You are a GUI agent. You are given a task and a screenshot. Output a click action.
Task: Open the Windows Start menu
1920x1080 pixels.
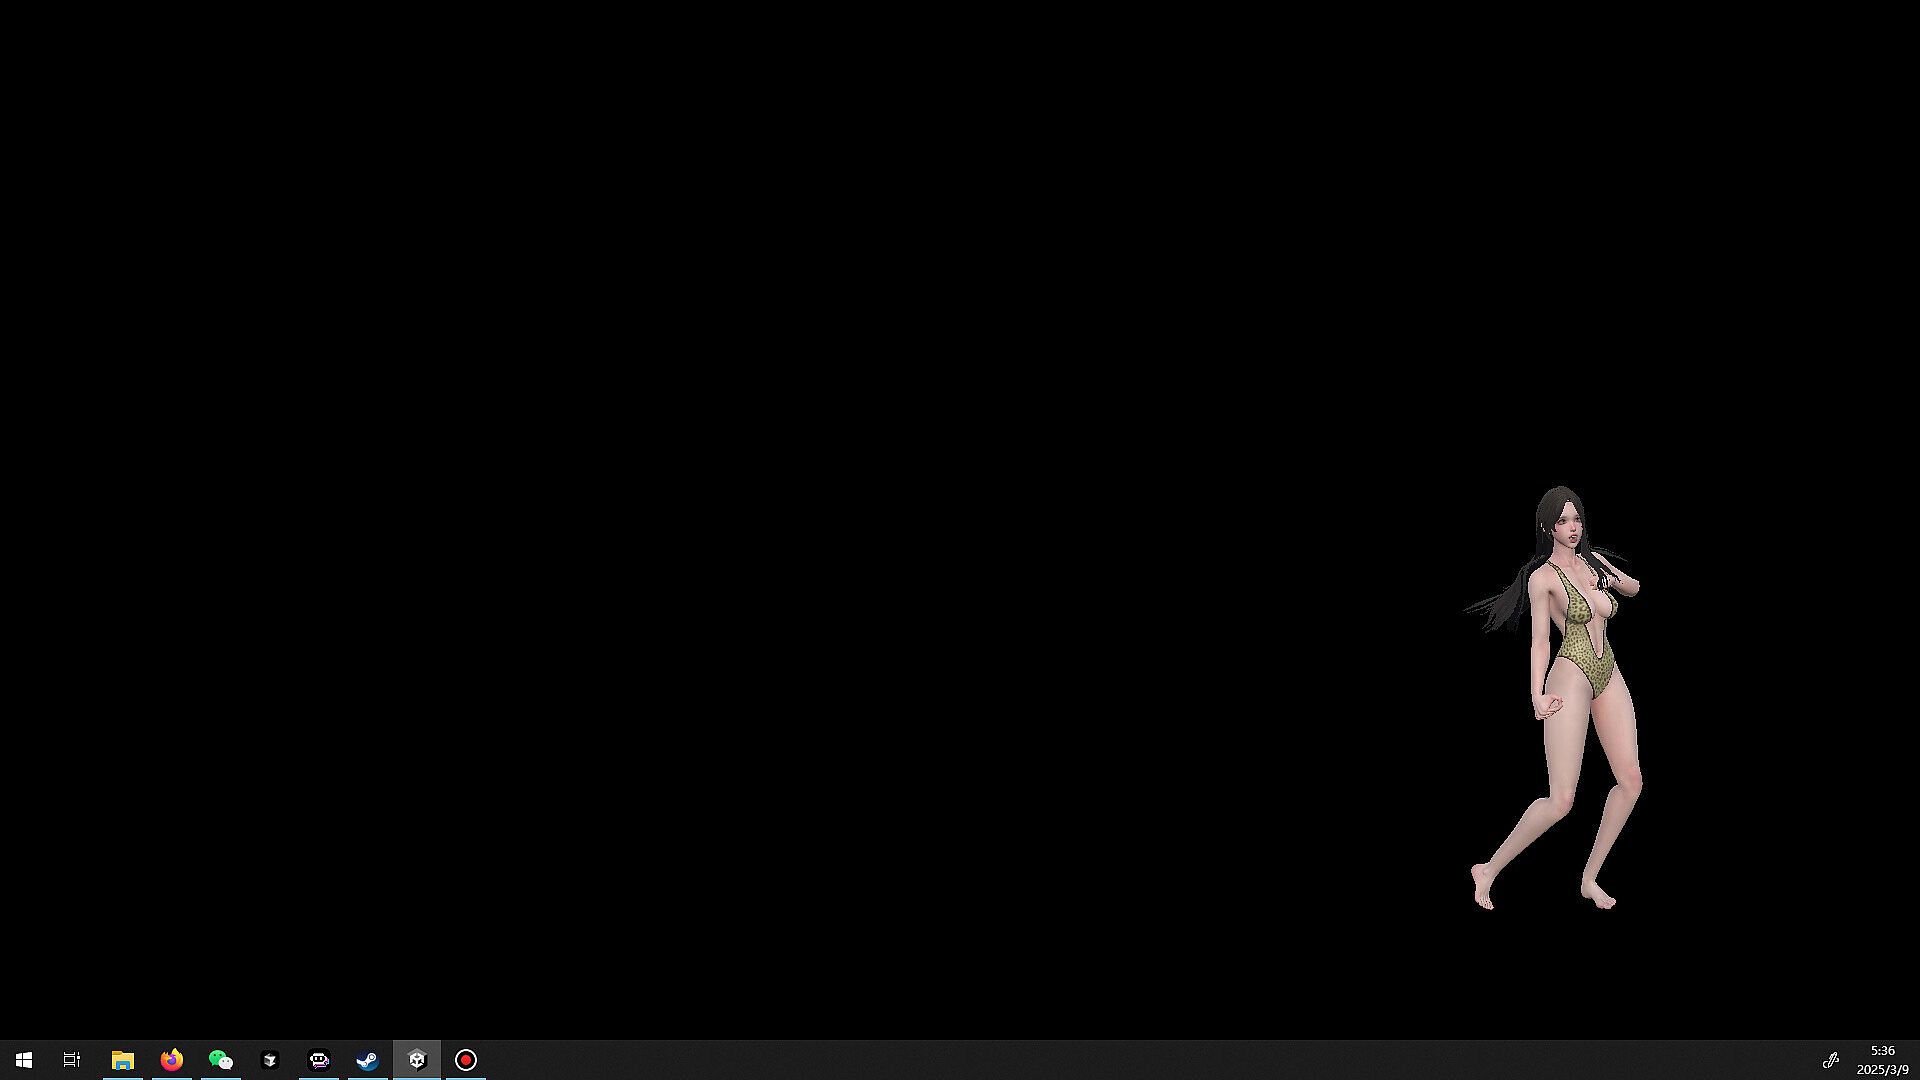pyautogui.click(x=24, y=1060)
